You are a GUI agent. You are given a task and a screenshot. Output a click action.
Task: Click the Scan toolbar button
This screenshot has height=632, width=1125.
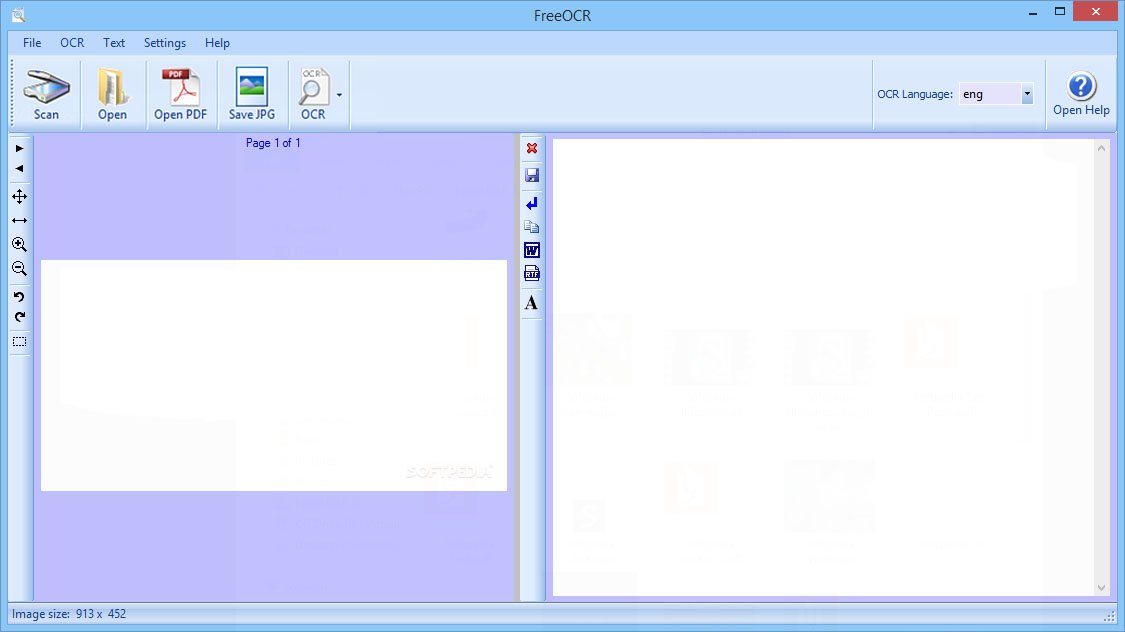[46, 96]
